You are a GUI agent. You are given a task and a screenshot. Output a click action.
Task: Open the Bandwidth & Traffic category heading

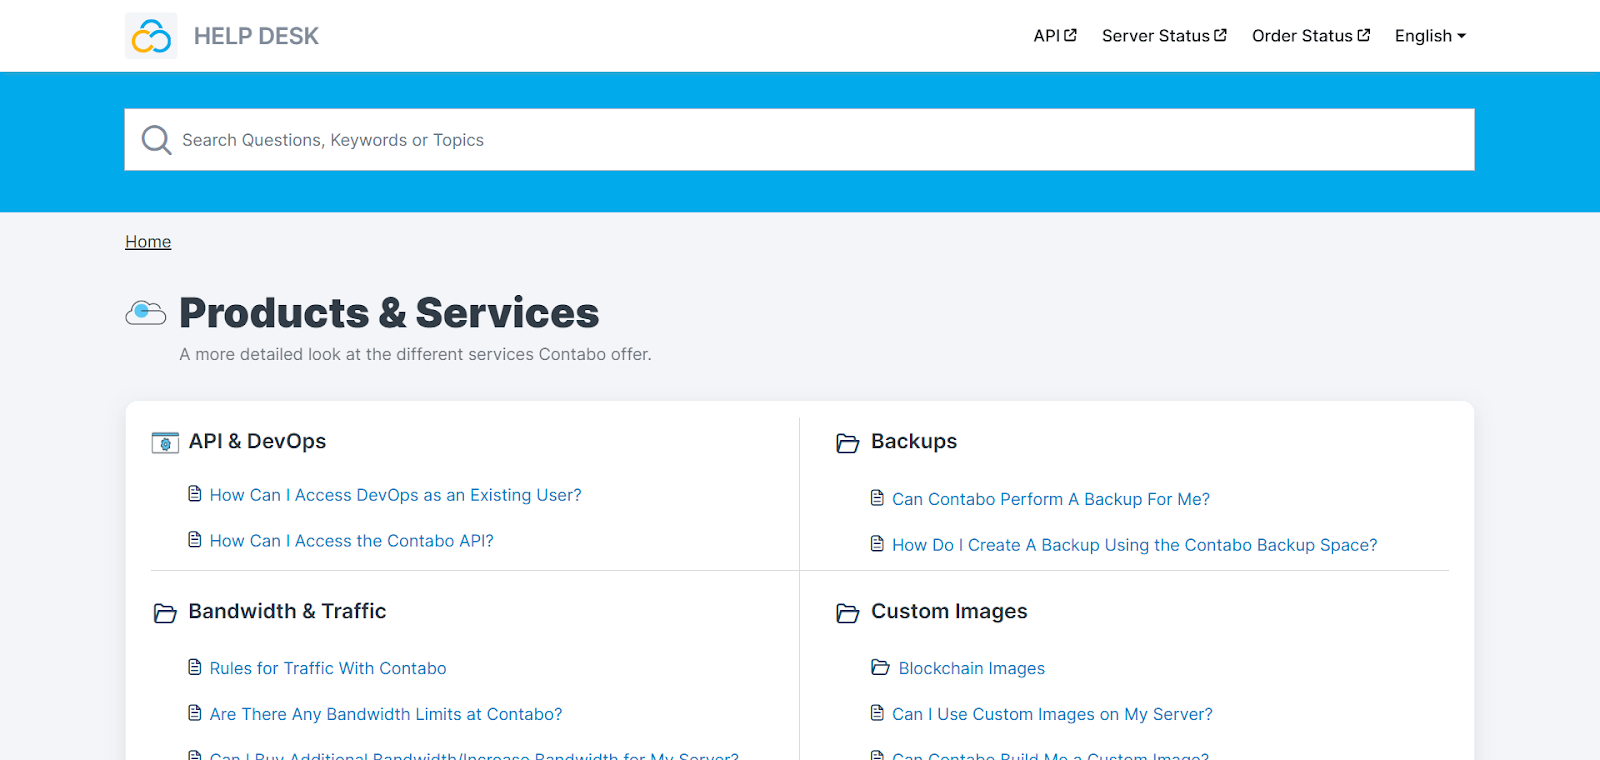(x=287, y=611)
